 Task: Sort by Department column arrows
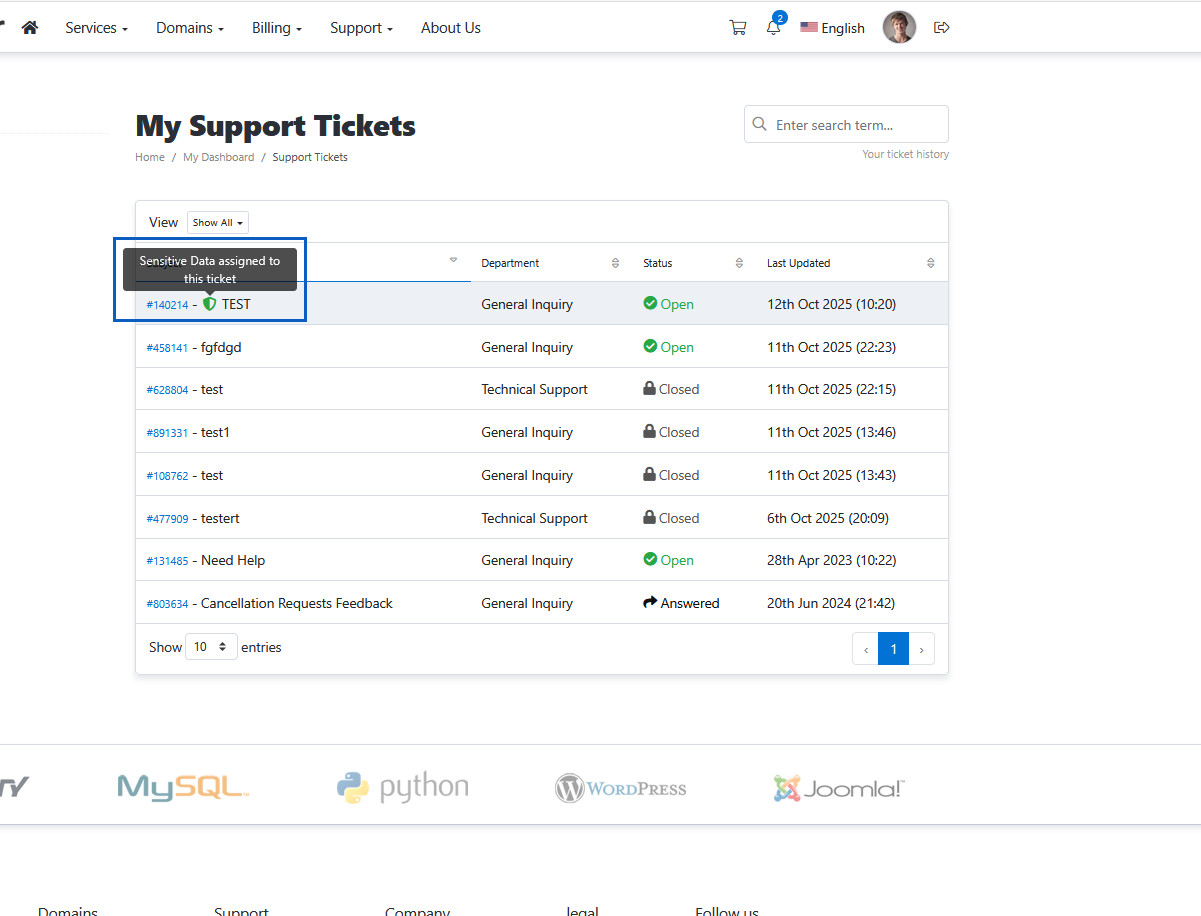[615, 263]
